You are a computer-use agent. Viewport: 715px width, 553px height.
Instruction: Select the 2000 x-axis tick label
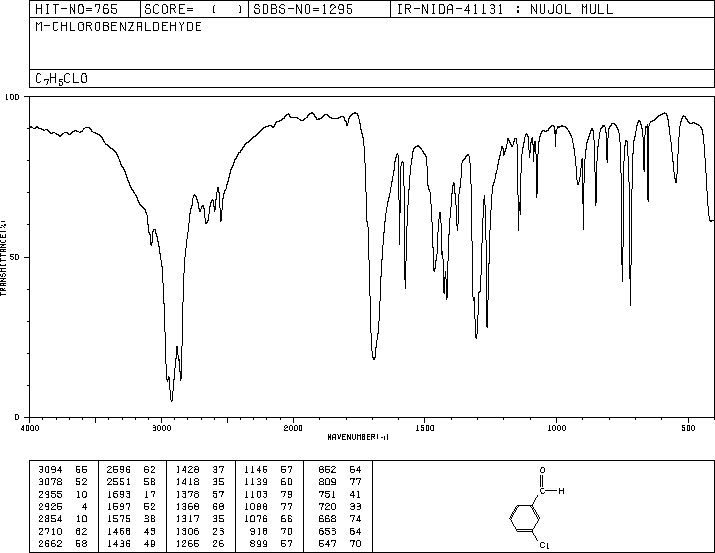point(293,427)
